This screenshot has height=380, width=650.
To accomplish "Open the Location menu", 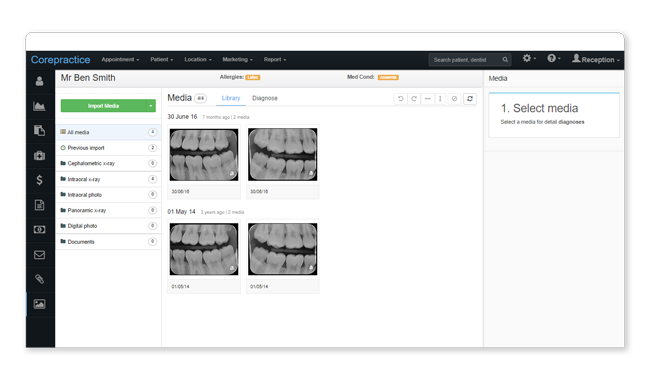I will click(x=198, y=60).
